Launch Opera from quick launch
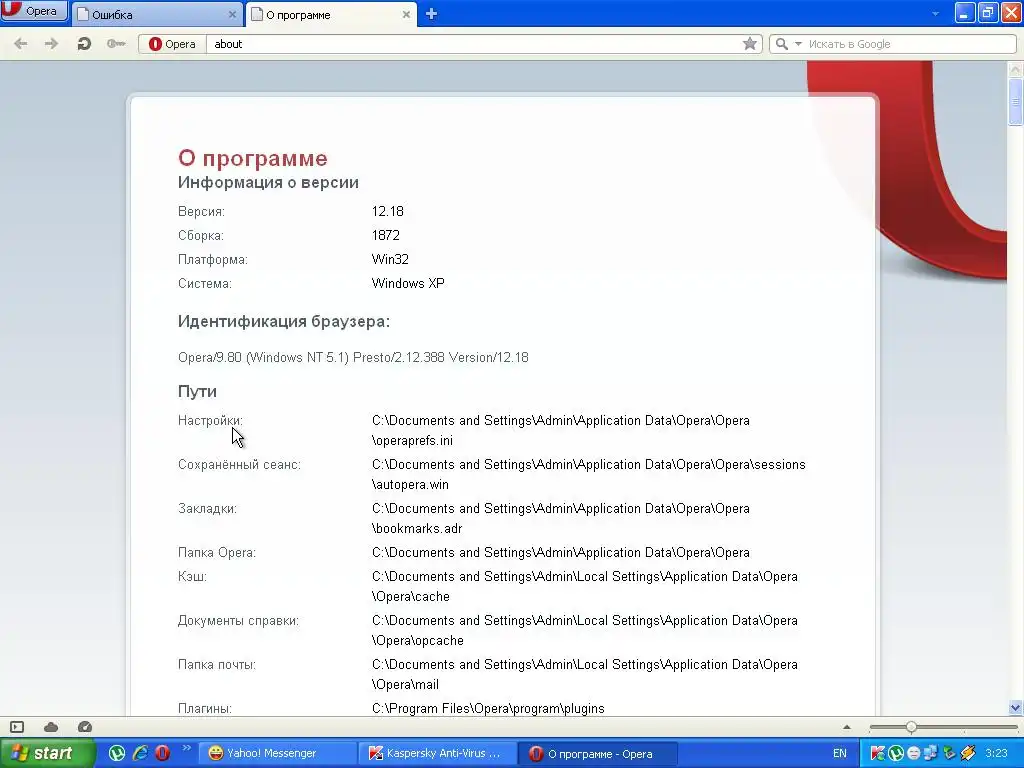Image resolution: width=1024 pixels, height=768 pixels. point(162,753)
